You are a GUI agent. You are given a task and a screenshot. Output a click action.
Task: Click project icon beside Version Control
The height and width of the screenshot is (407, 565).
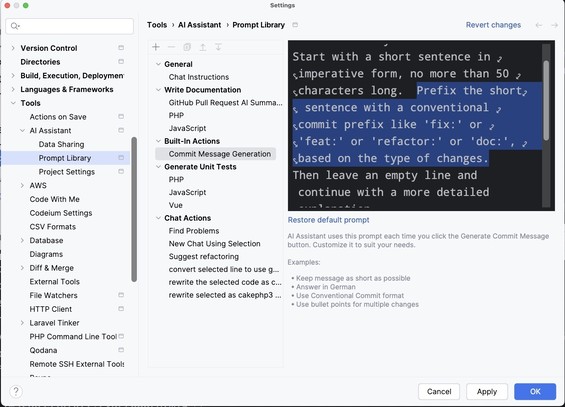[x=121, y=48]
